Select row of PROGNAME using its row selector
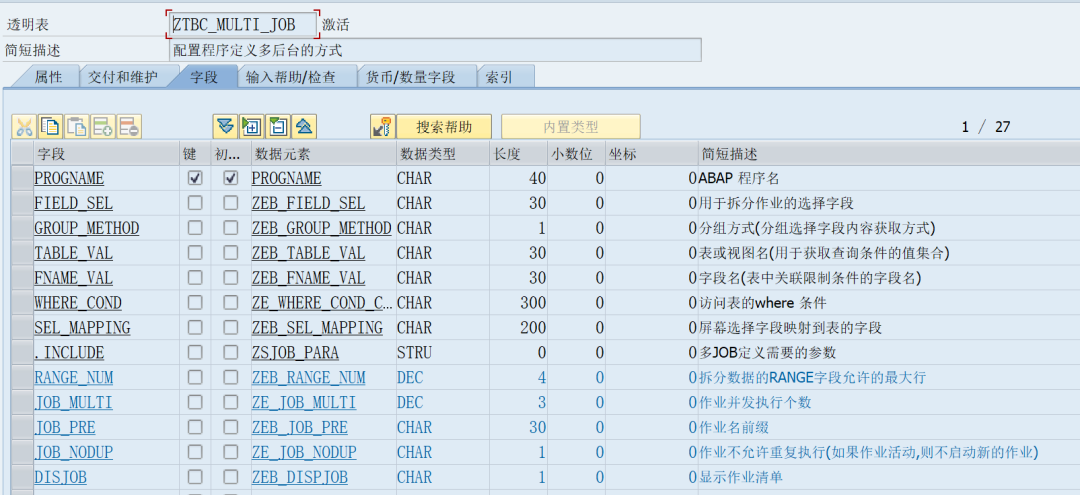The image size is (1080, 495). click(x=23, y=178)
